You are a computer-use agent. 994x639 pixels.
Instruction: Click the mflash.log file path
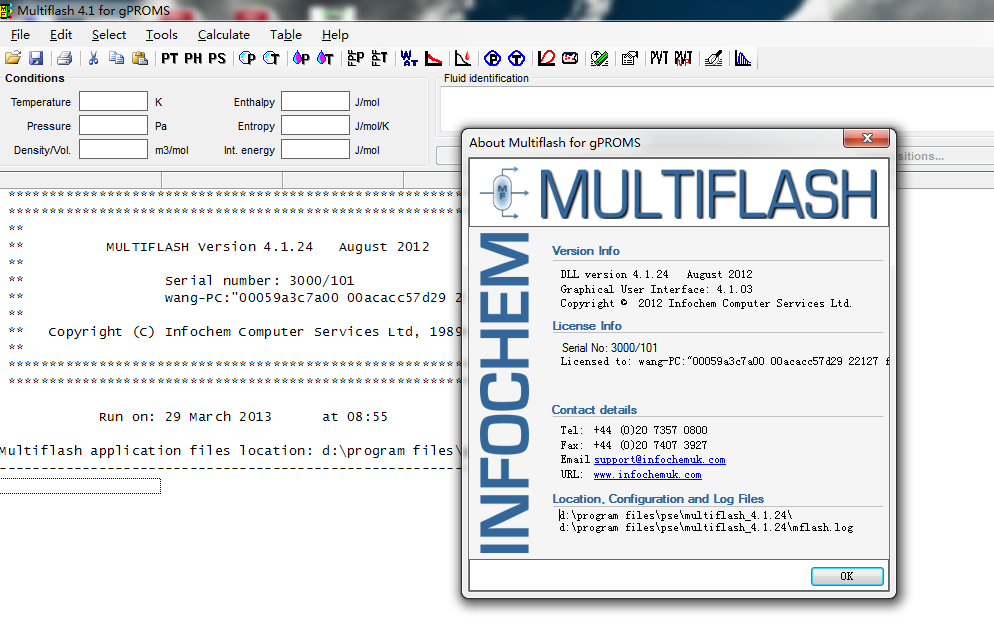pyautogui.click(x=706, y=527)
